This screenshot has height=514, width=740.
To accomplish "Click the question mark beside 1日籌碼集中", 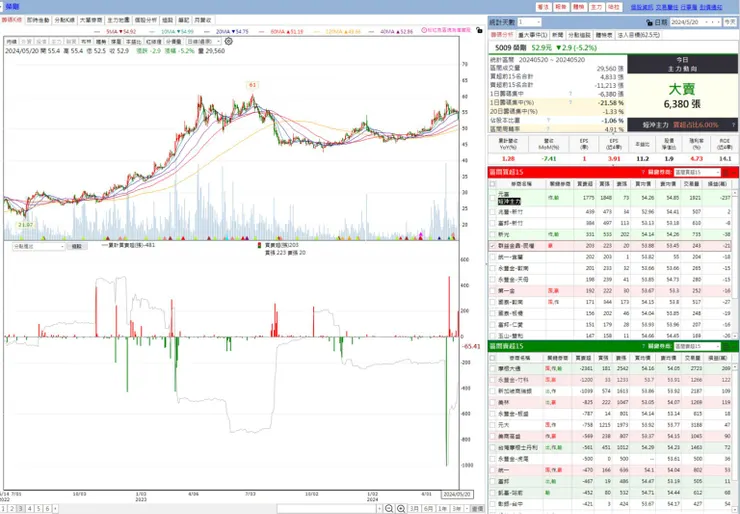I will [571, 93].
